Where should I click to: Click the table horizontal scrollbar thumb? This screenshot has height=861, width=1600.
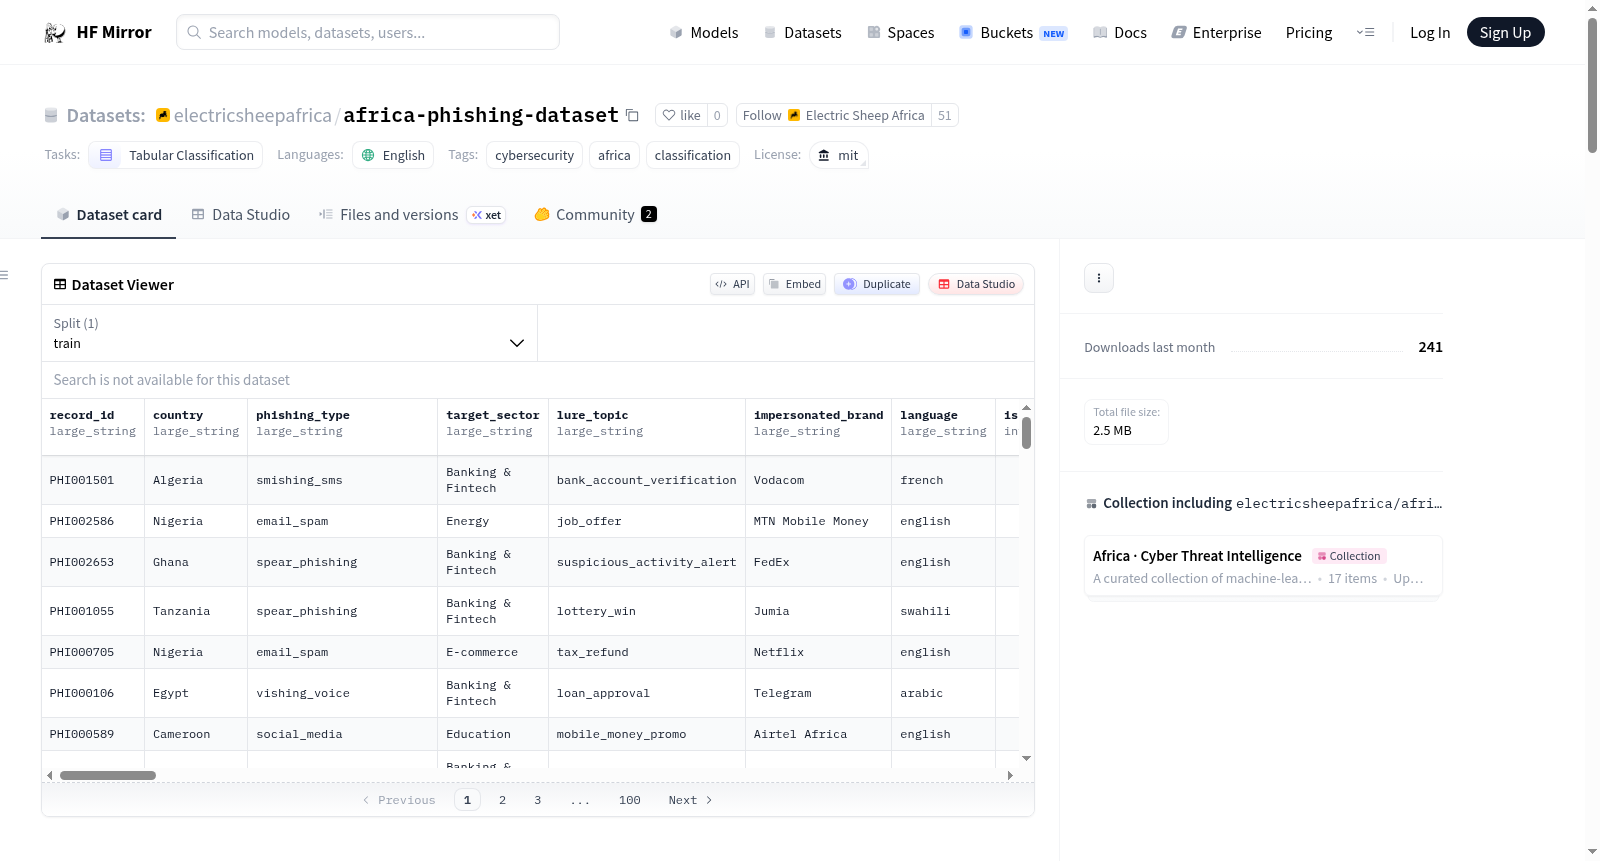click(108, 775)
